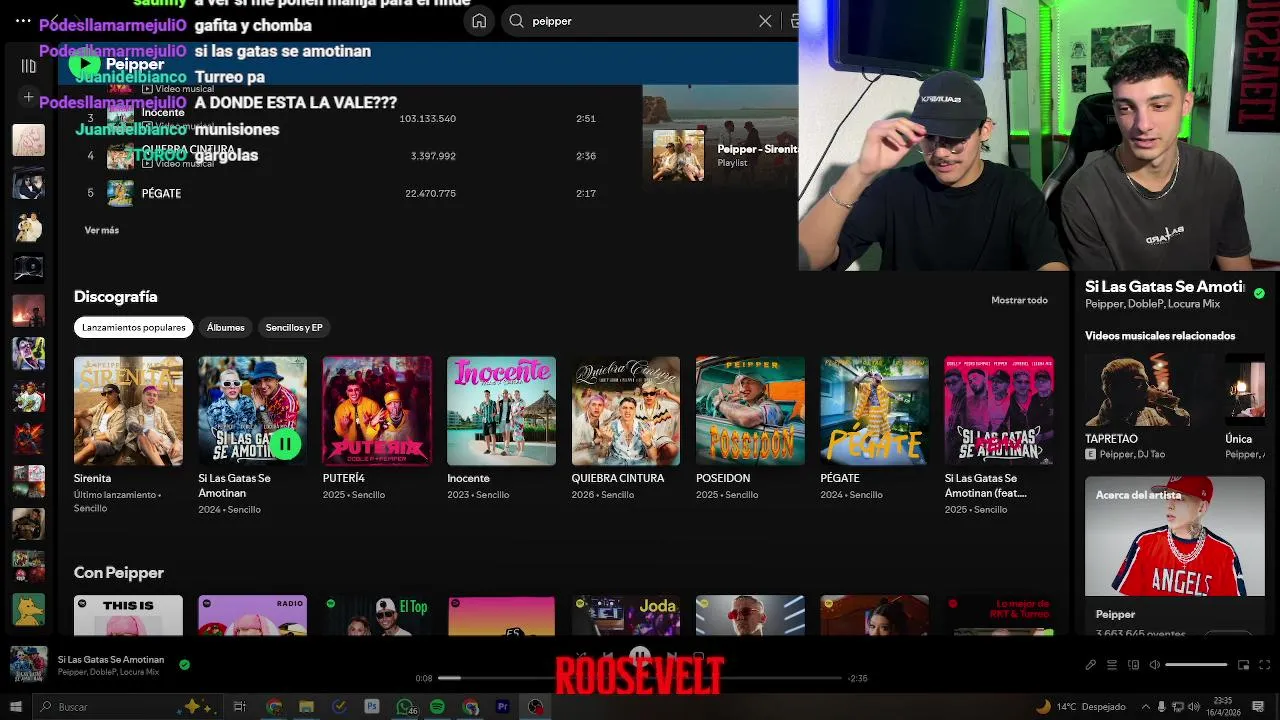Play Peipper with green play button
This screenshot has height=720, width=1280.
(x=84, y=64)
